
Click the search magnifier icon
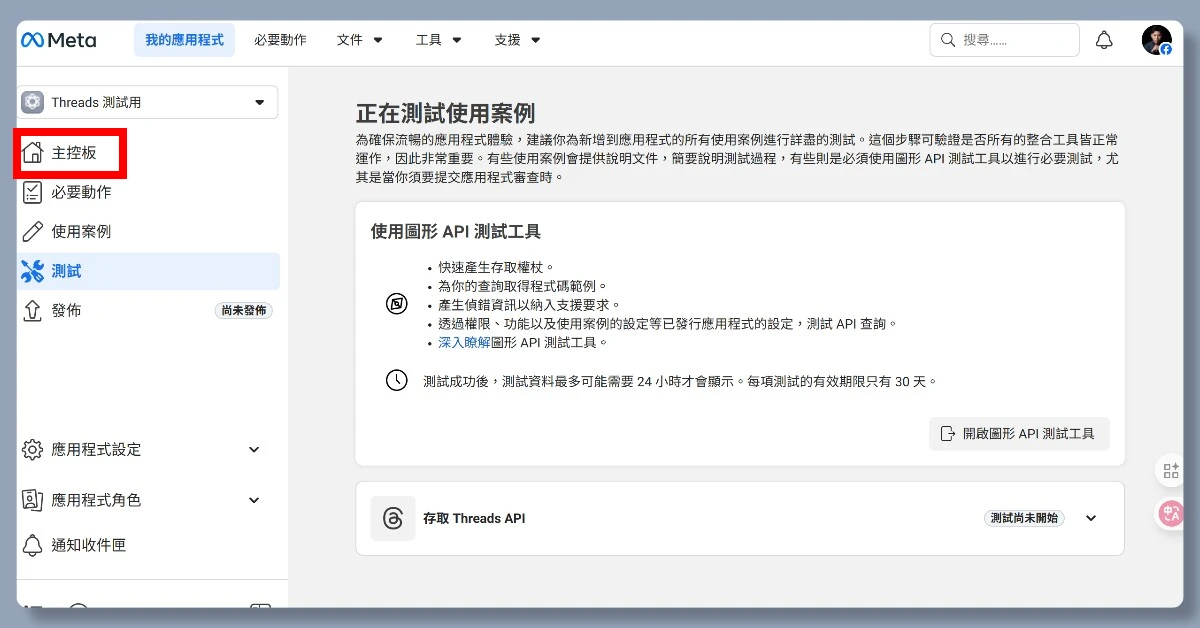947,40
